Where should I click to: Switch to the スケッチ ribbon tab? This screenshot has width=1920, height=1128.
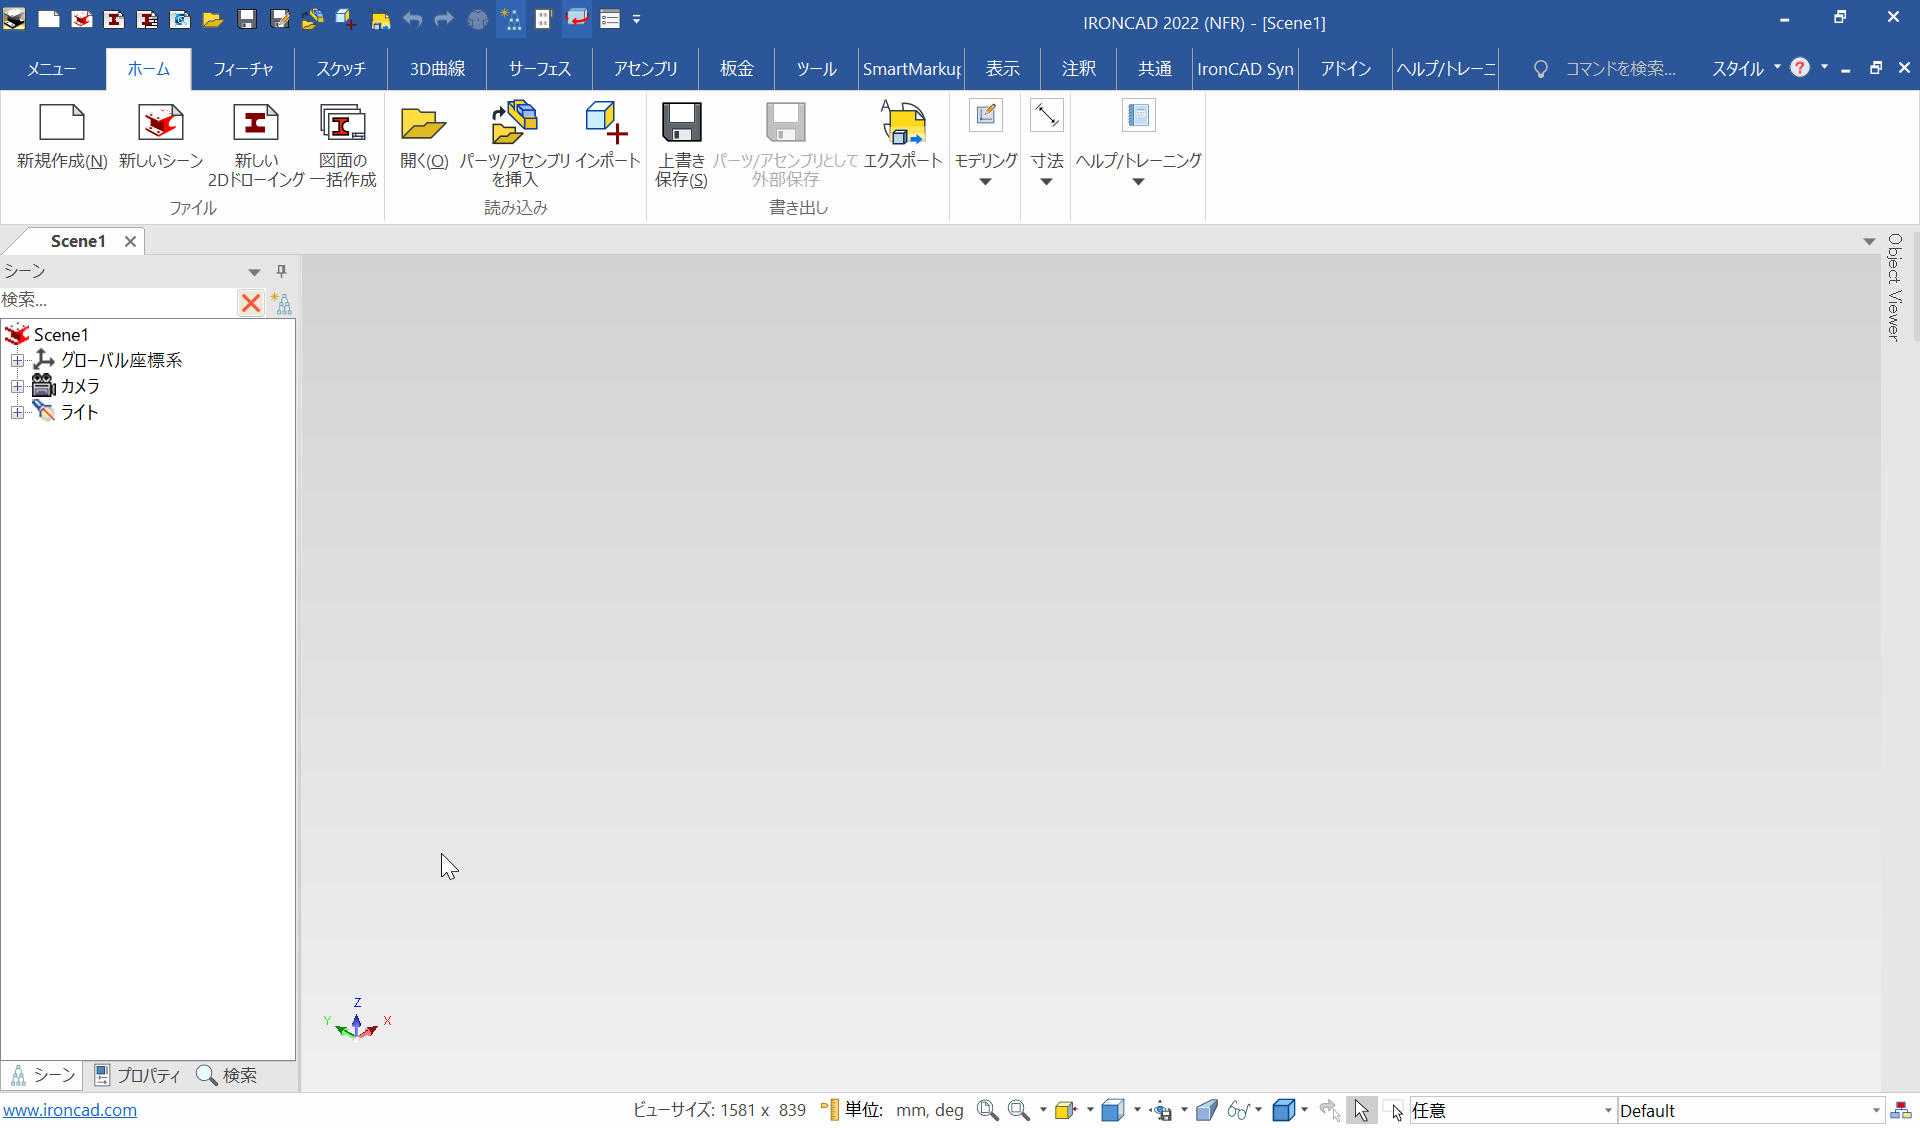click(x=341, y=69)
